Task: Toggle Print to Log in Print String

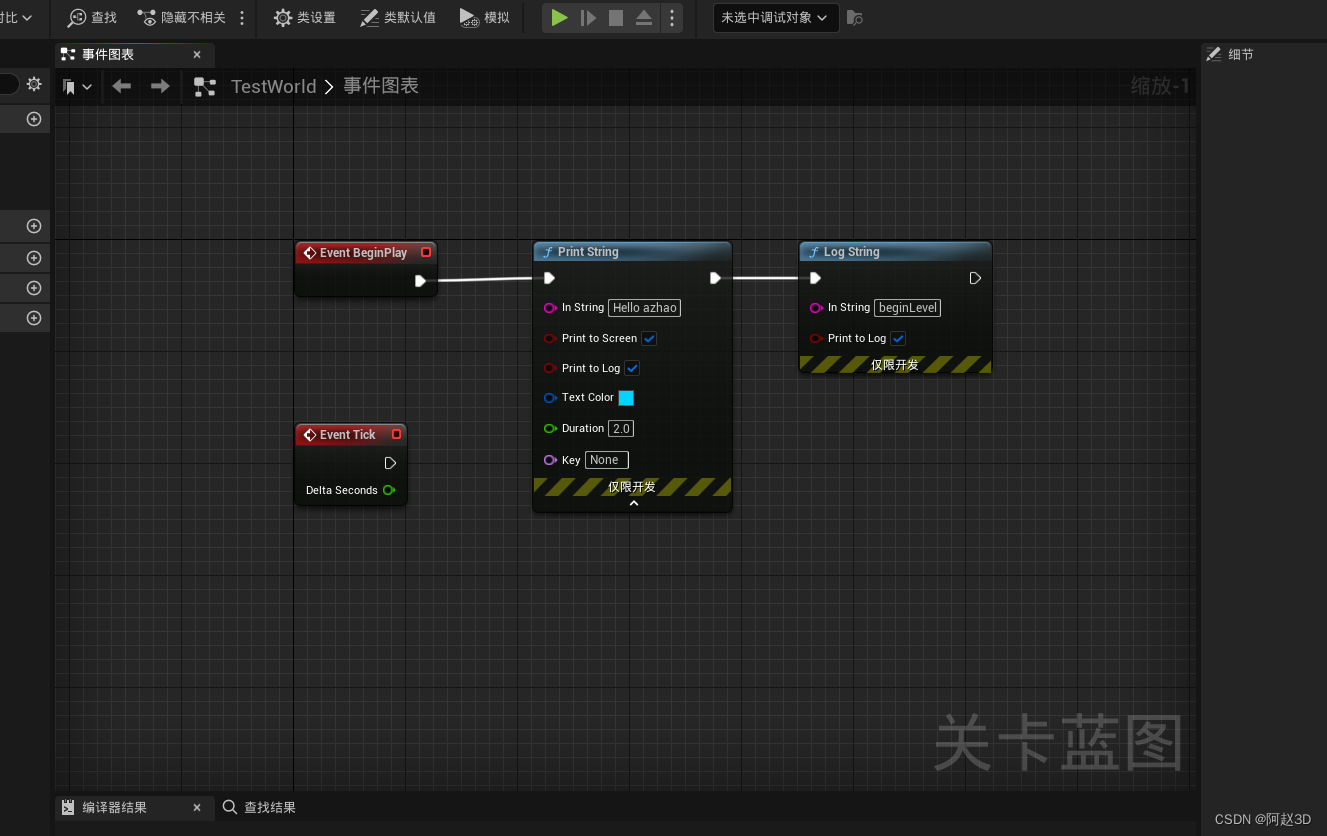Action: tap(632, 369)
